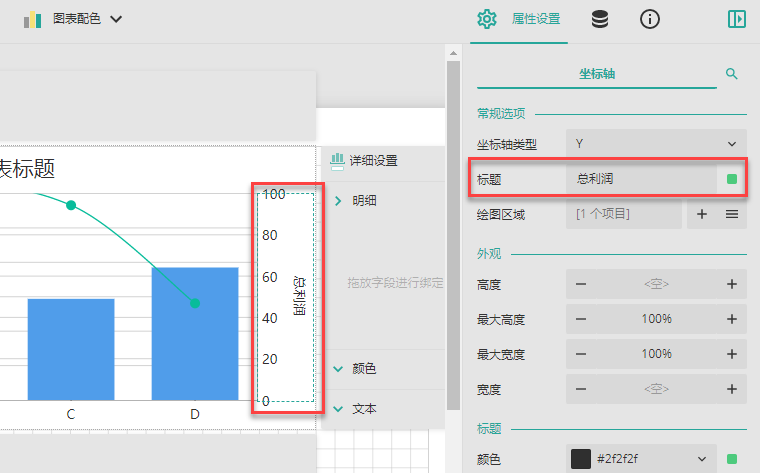Decrease 最大高度 with the minus button
The height and width of the screenshot is (473, 760).
[581, 319]
